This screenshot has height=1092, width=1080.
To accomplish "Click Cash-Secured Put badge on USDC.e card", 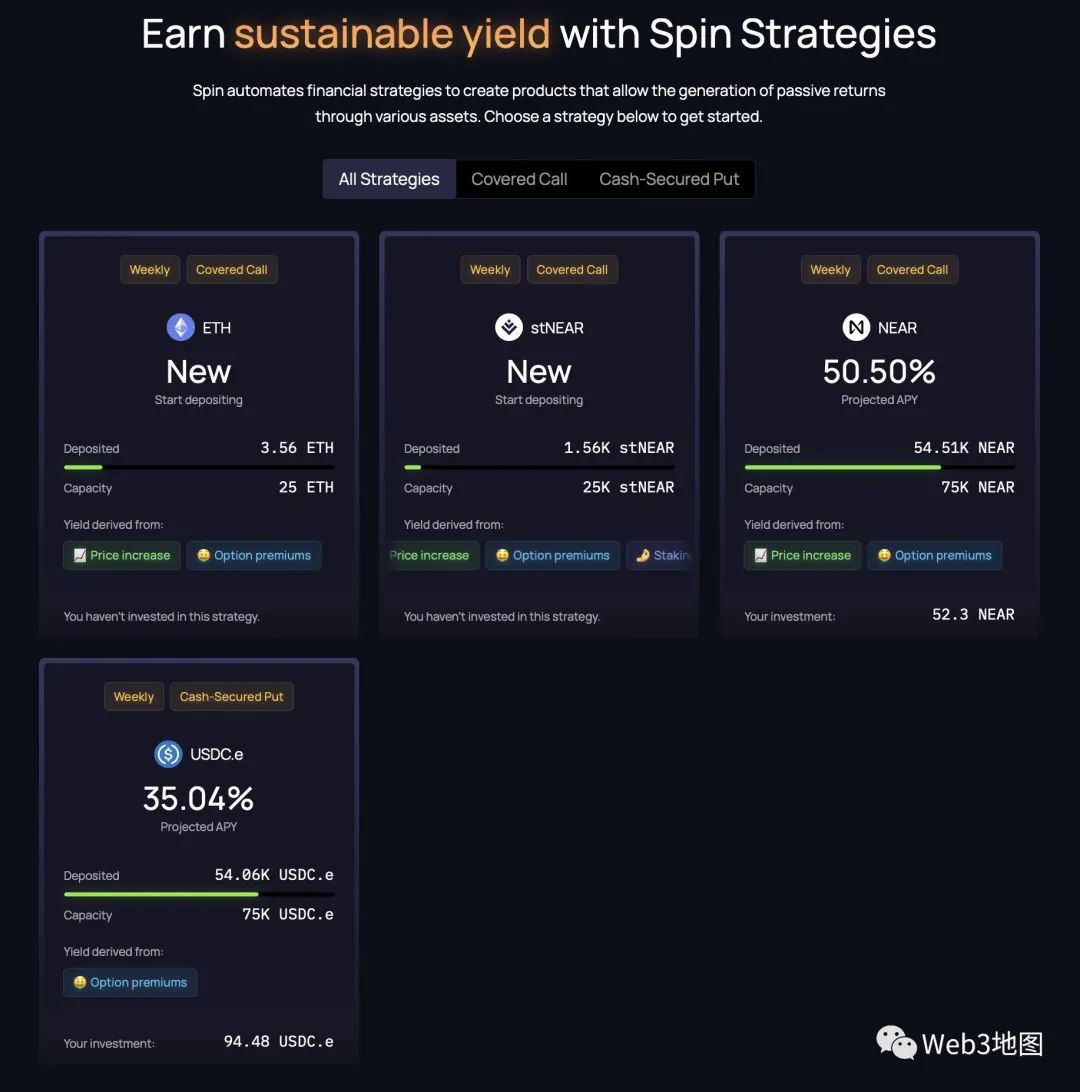I will coord(232,697).
